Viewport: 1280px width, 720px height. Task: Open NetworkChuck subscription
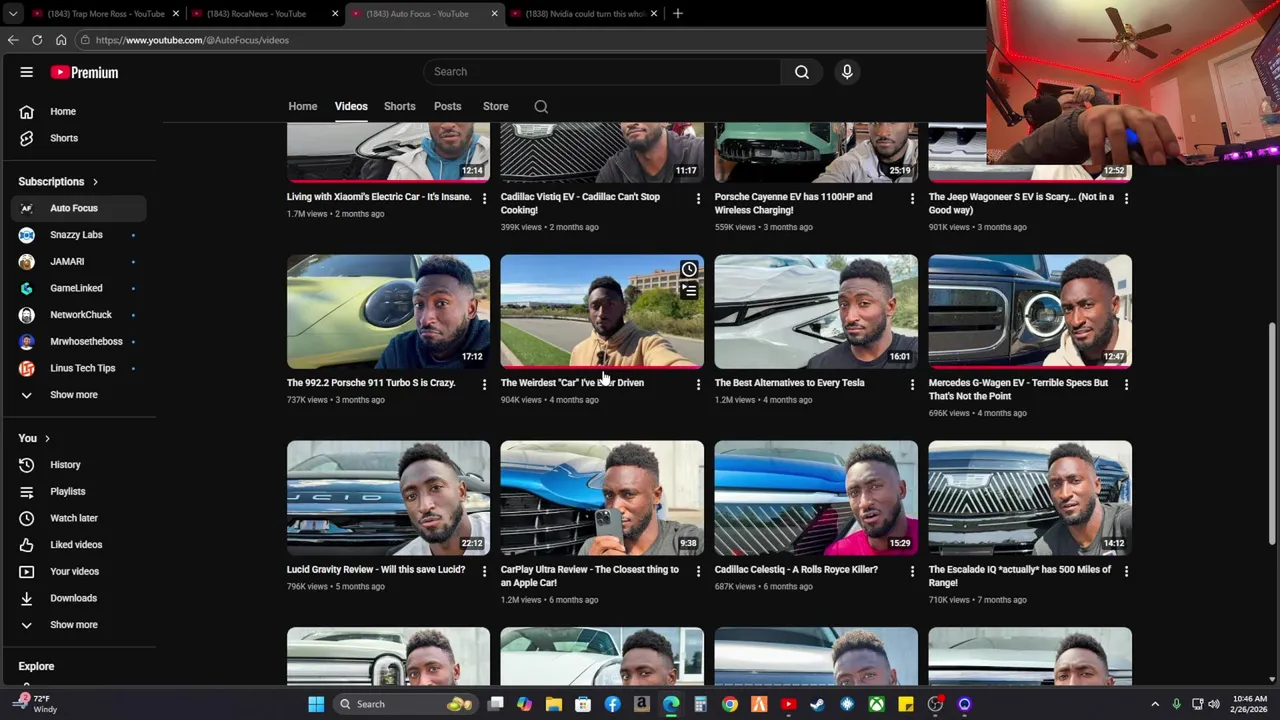[x=79, y=315]
